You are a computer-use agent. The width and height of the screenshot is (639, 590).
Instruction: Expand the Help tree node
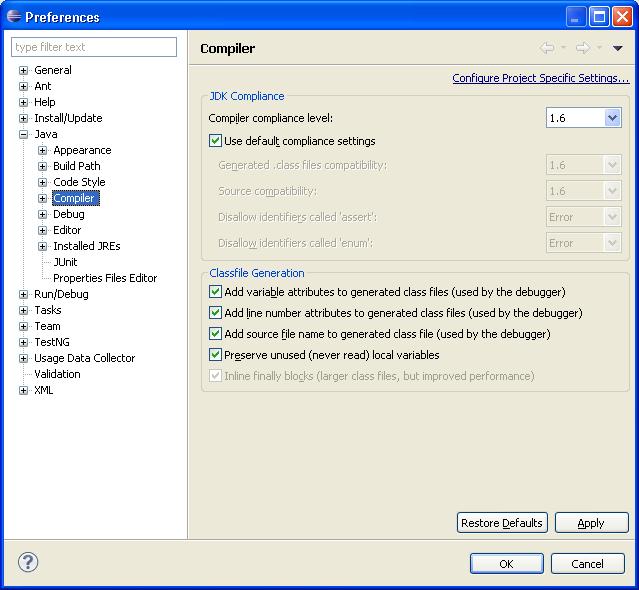[x=23, y=102]
